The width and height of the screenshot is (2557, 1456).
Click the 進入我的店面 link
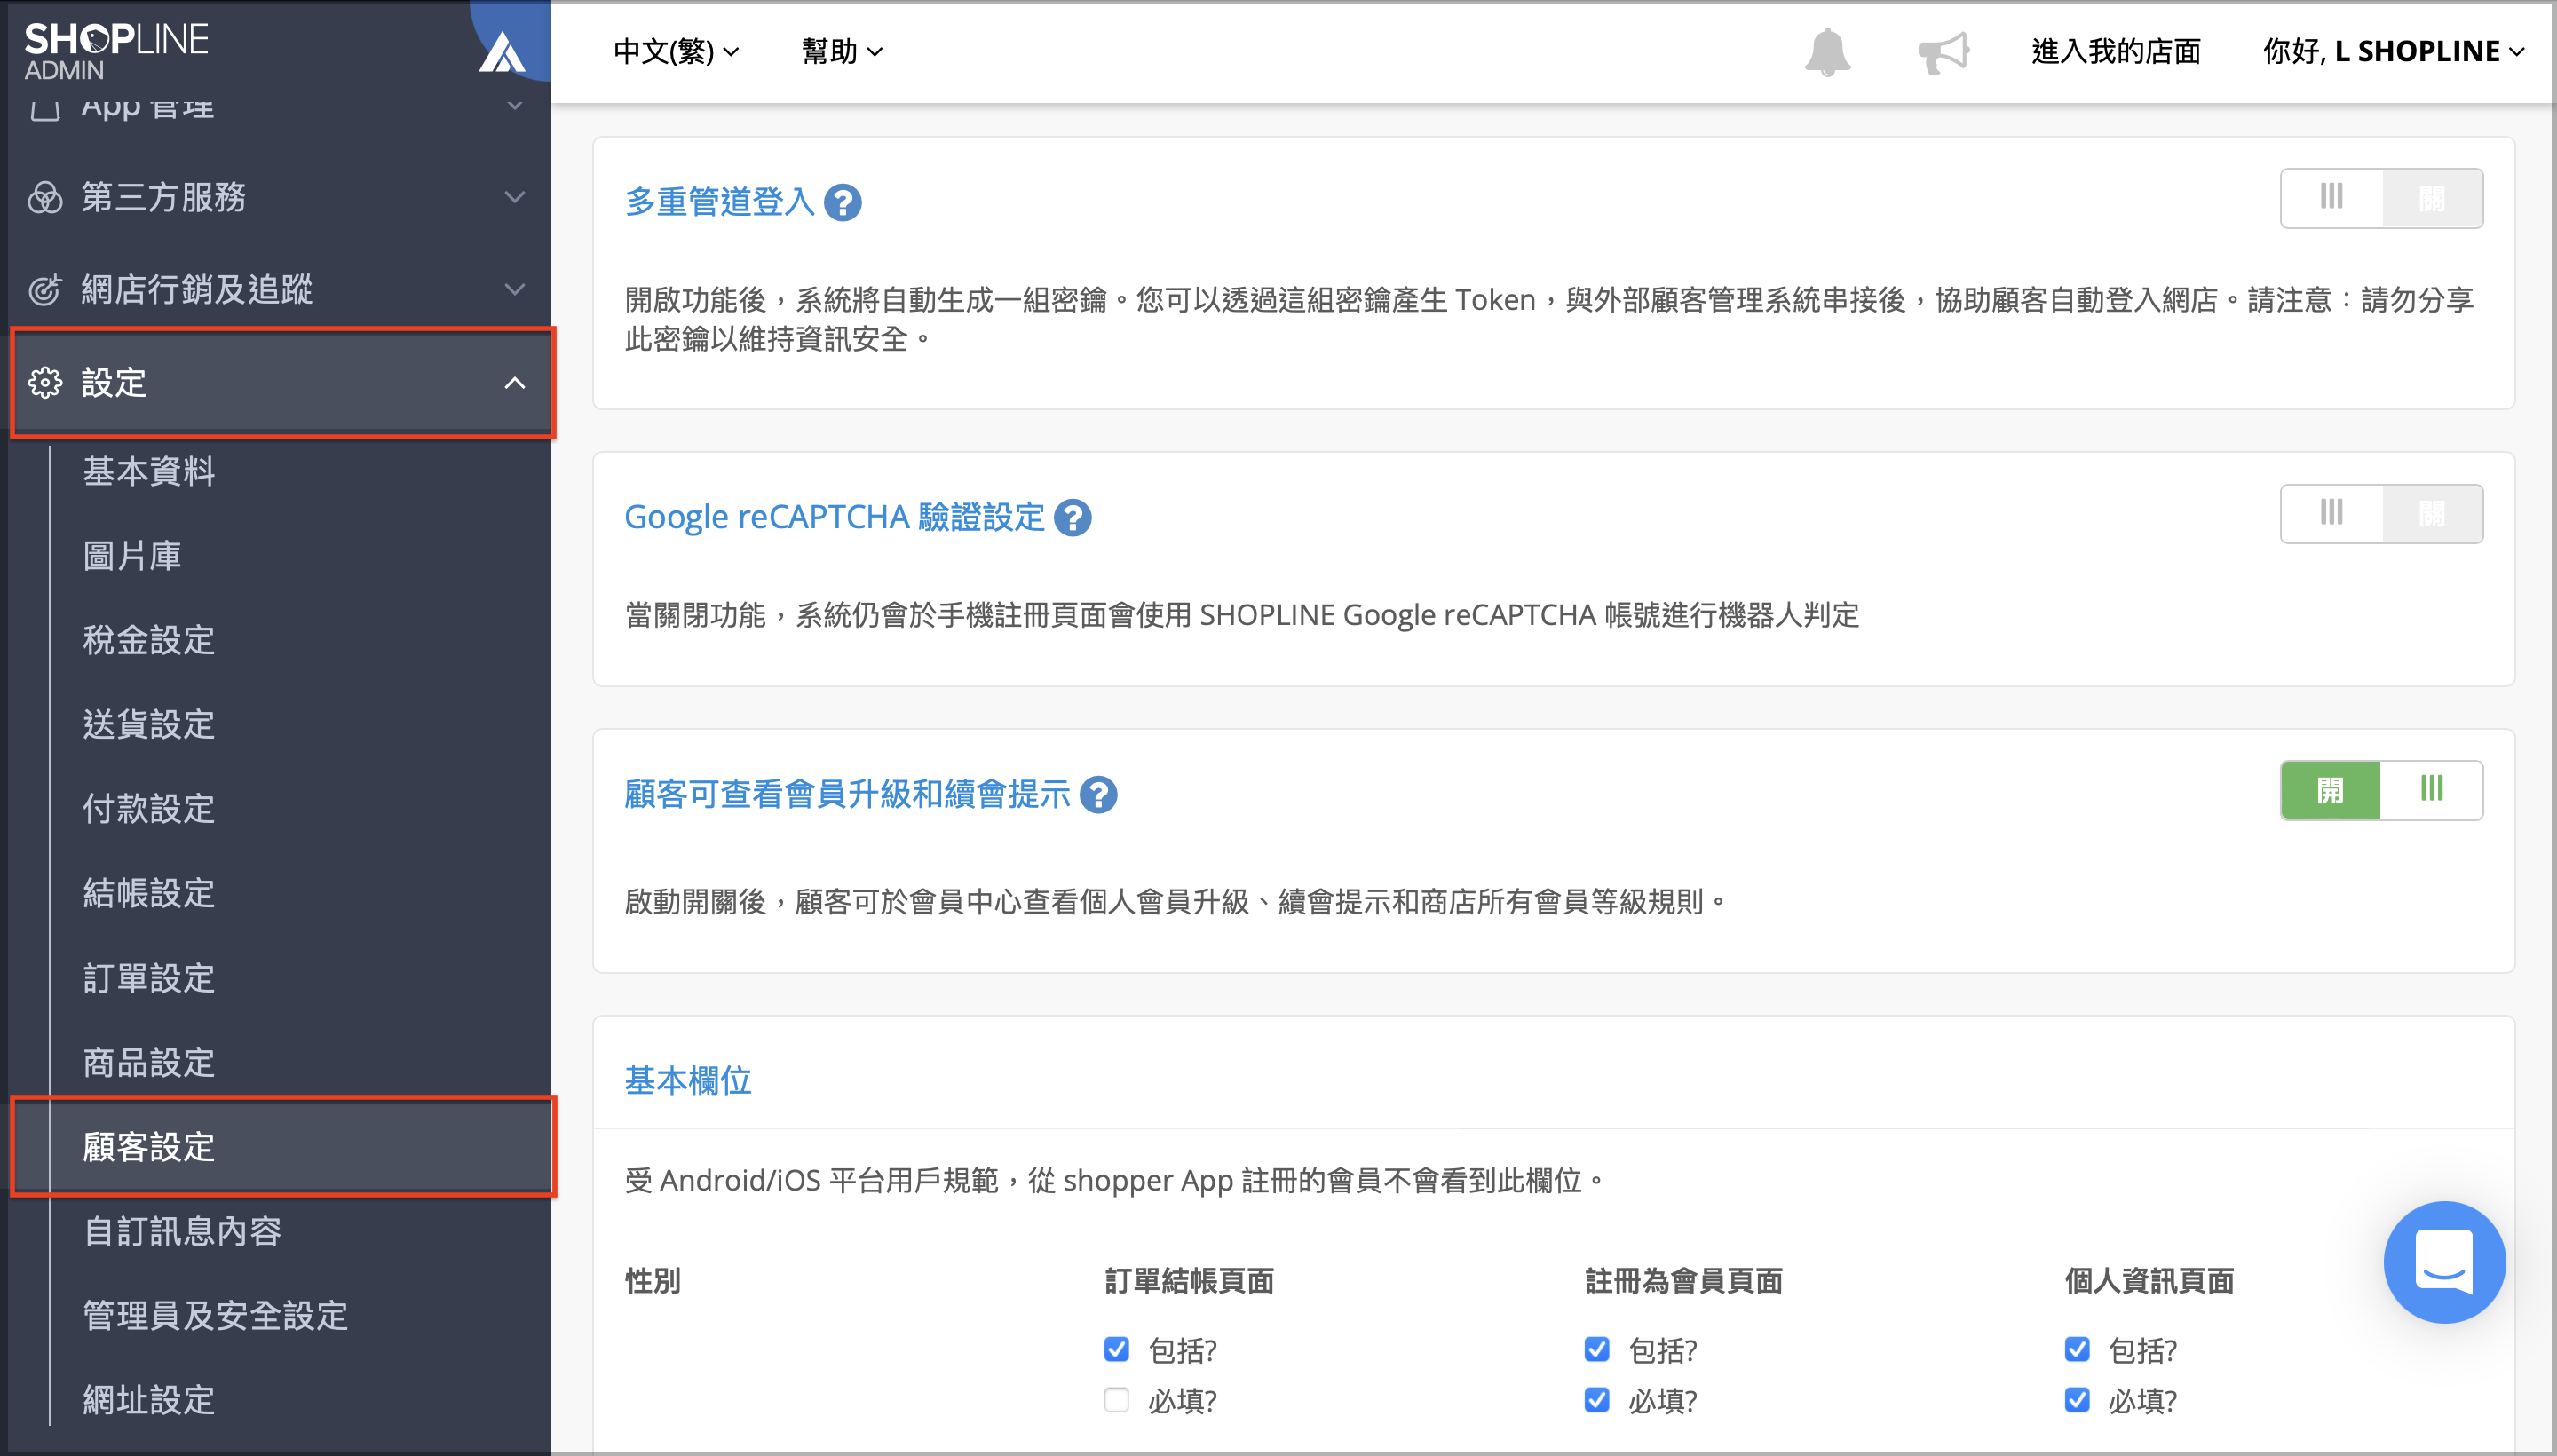click(x=2115, y=51)
